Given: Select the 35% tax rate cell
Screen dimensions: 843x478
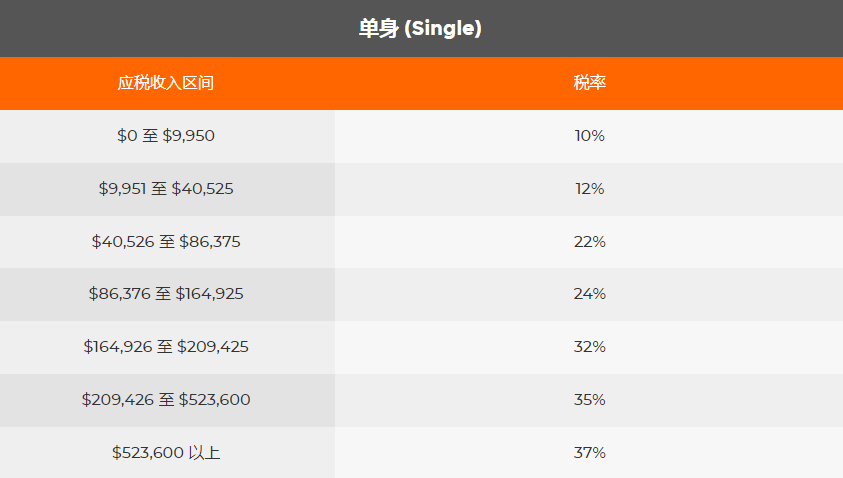Looking at the screenshot, I should [x=589, y=400].
